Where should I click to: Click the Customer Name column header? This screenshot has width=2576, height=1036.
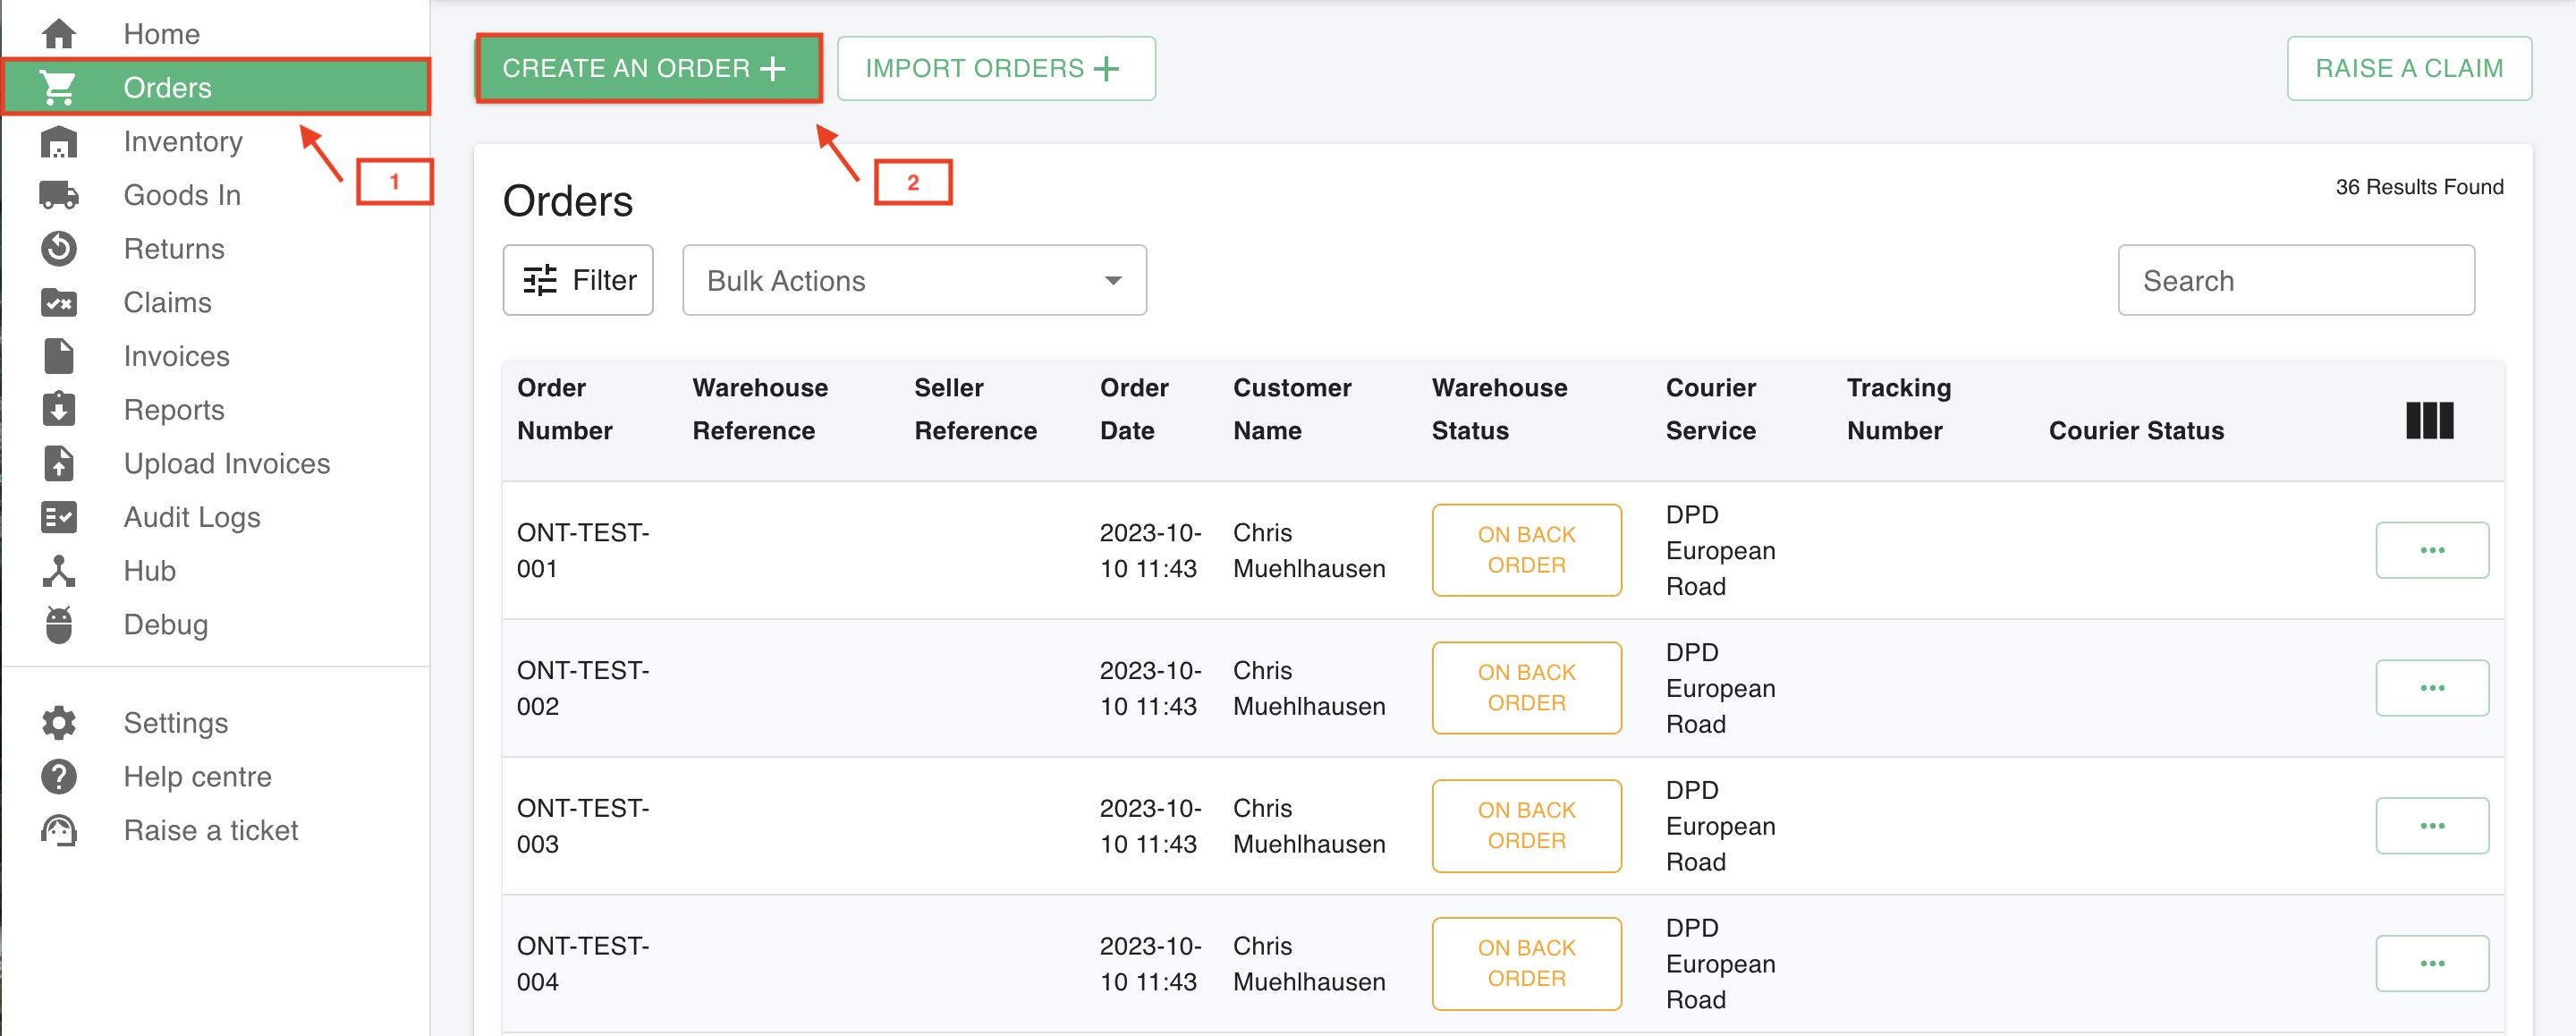point(1292,409)
